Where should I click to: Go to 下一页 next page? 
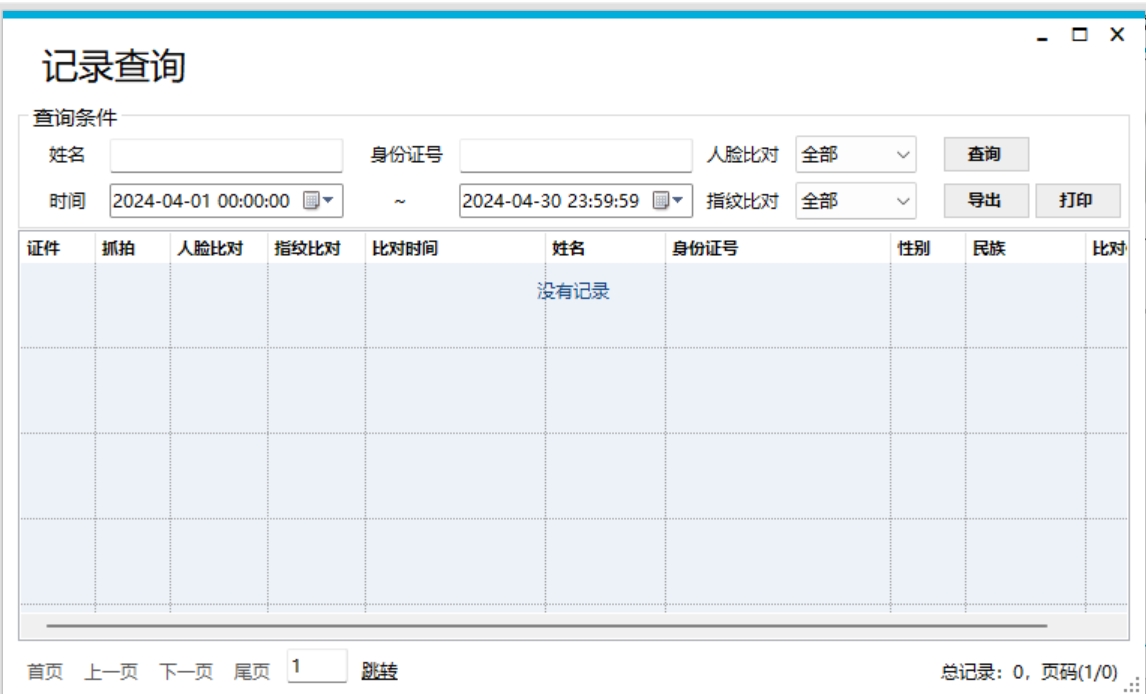pyautogui.click(x=186, y=672)
